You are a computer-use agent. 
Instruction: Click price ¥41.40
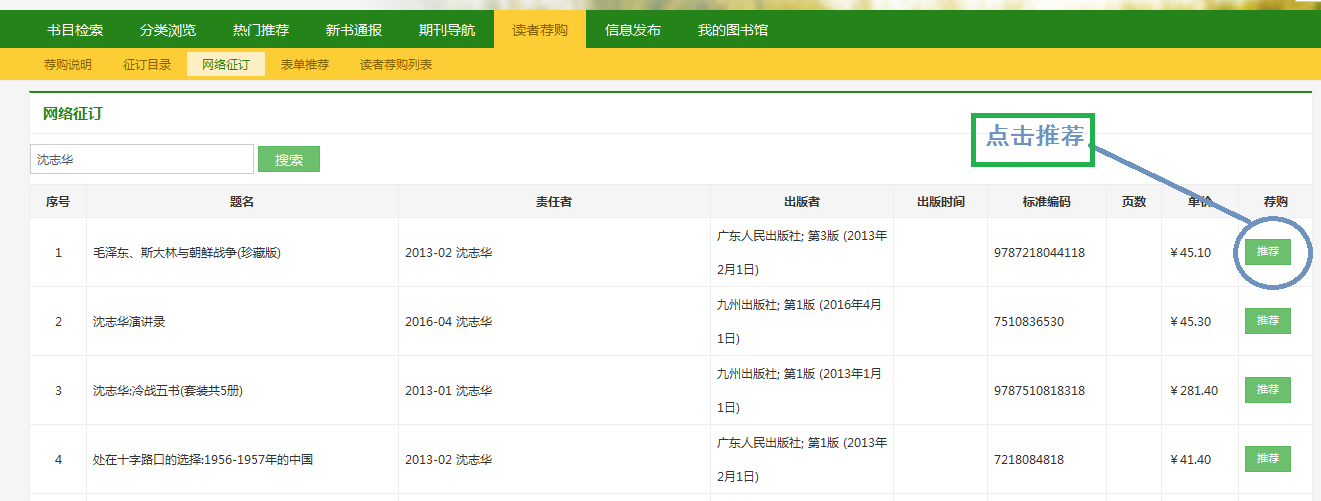(1190, 460)
